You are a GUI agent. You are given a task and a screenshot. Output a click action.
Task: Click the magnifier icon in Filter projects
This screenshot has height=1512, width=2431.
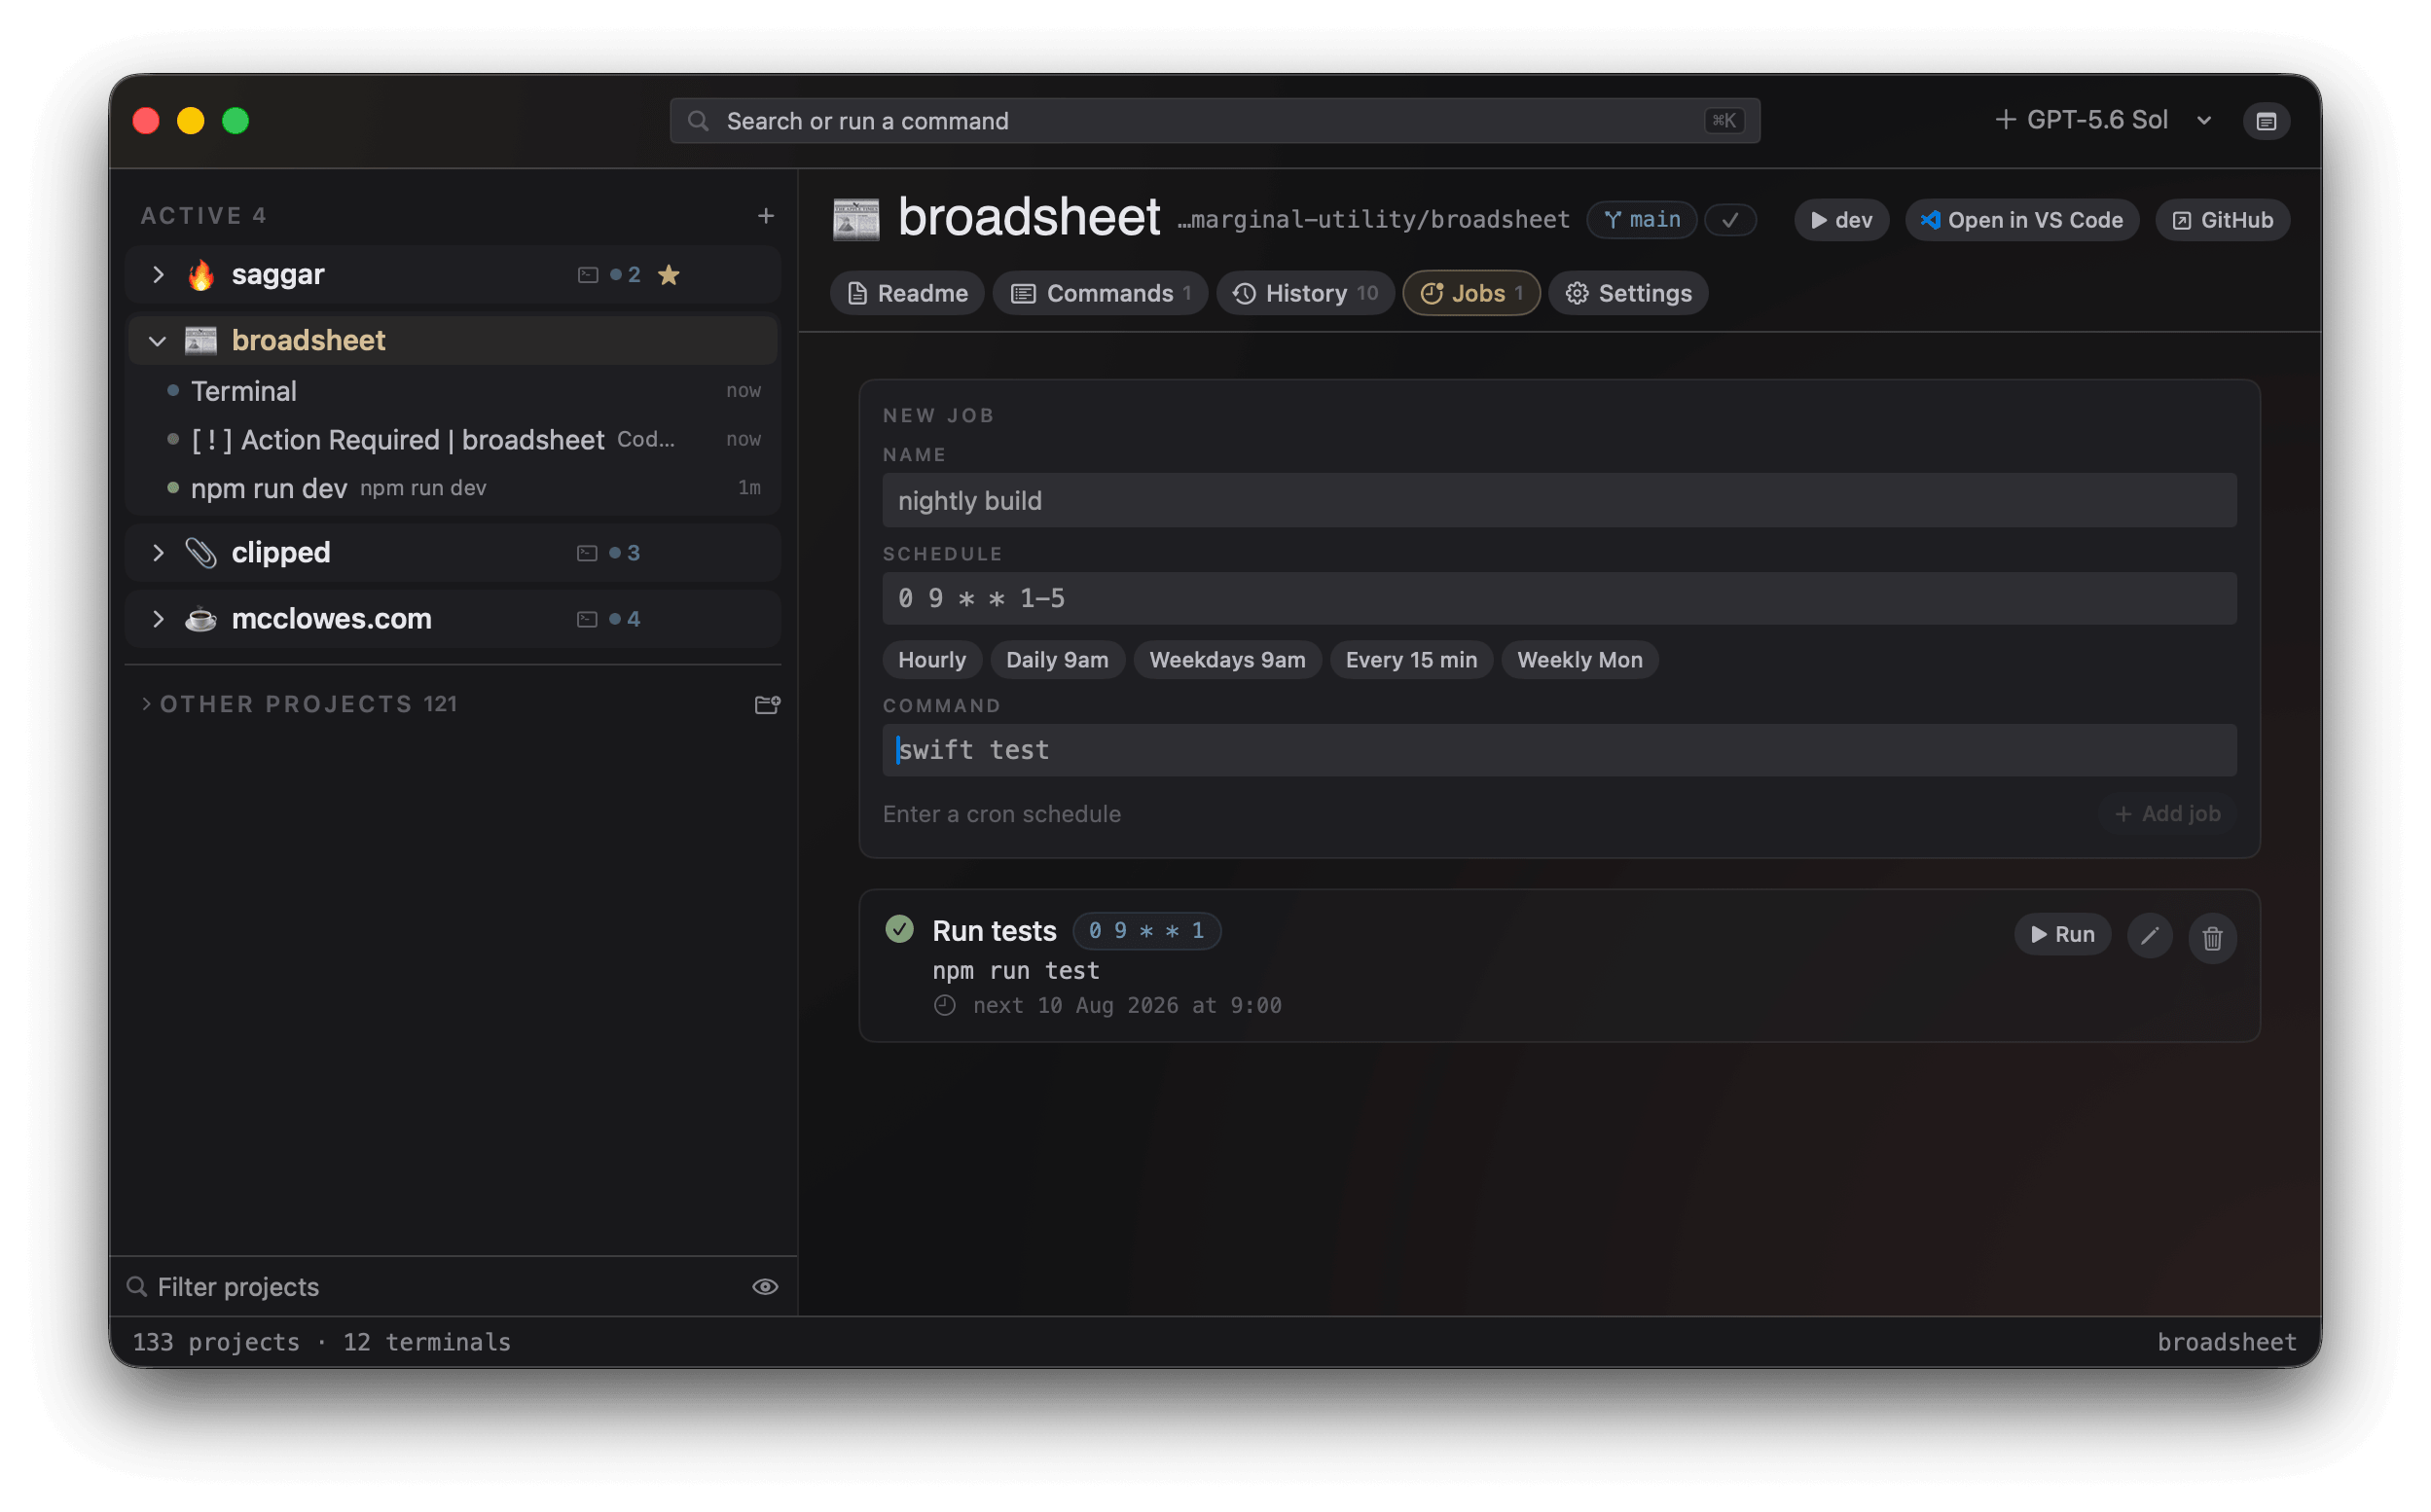[x=137, y=1287]
